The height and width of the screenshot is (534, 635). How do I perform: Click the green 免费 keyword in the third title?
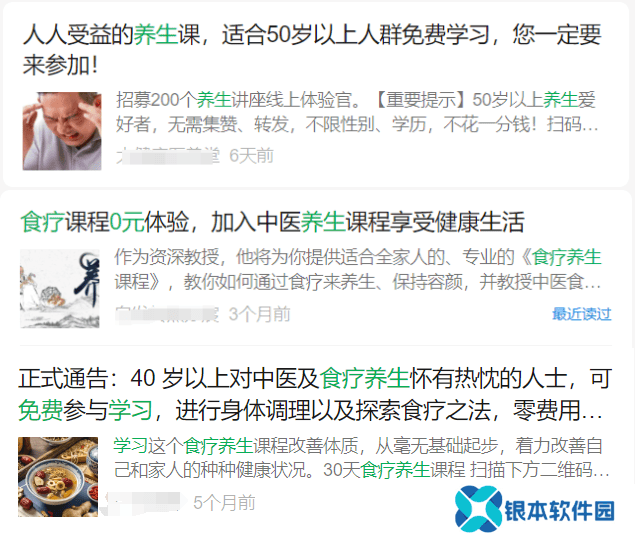pyautogui.click(x=40, y=410)
